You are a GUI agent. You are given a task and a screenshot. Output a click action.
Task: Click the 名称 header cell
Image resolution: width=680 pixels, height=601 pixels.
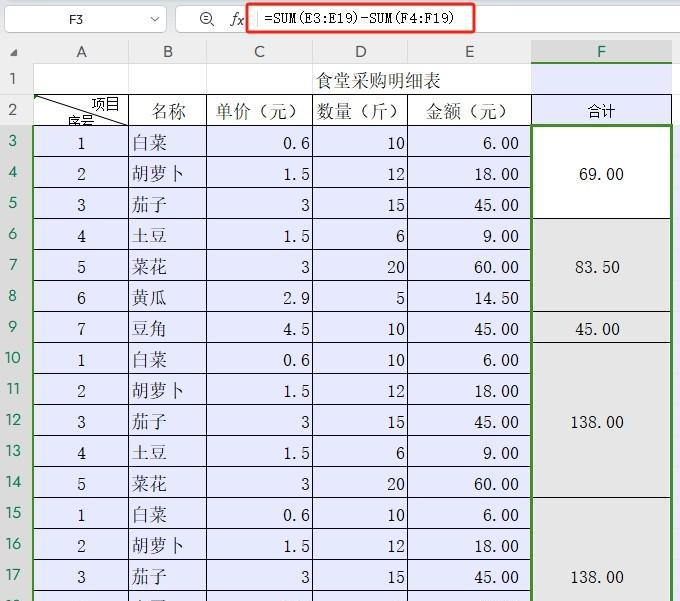pos(168,111)
